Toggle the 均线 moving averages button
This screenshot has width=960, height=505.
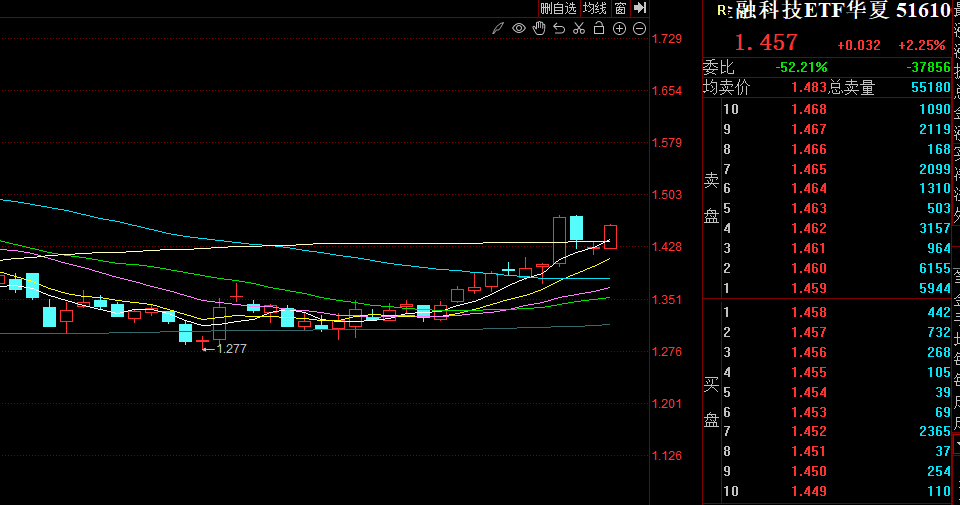click(x=595, y=8)
